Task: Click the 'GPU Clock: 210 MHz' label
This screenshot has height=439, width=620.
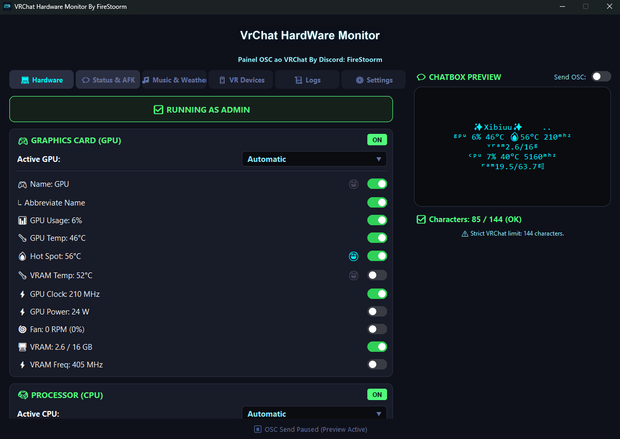Action: pyautogui.click(x=65, y=294)
